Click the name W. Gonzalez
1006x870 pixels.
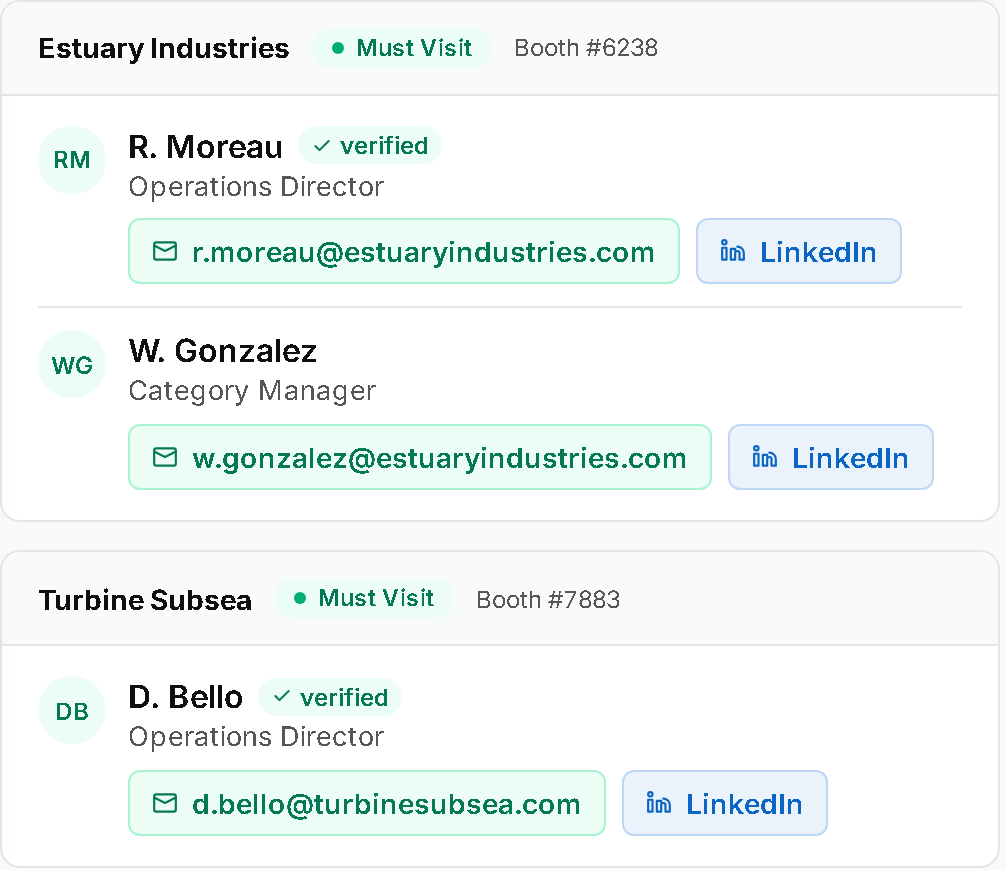(x=223, y=351)
